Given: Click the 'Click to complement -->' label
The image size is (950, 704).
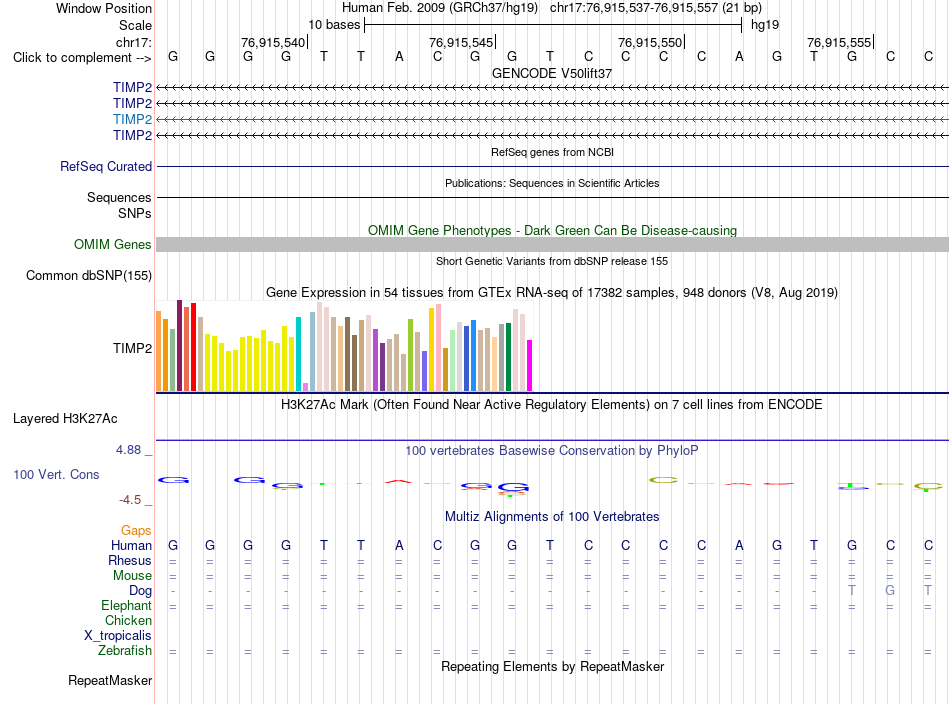Looking at the screenshot, I should tap(82, 58).
